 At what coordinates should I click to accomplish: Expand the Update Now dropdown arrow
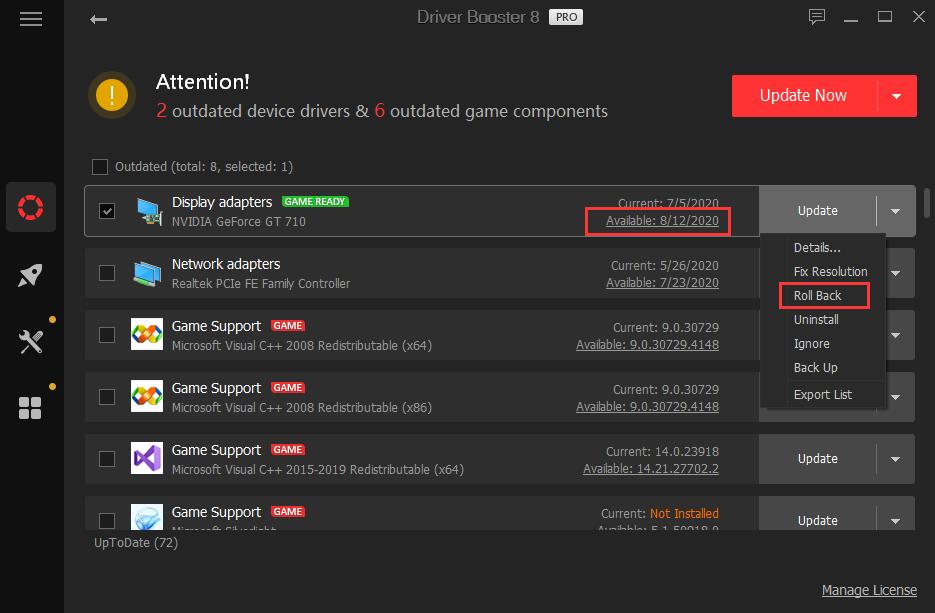pos(896,96)
